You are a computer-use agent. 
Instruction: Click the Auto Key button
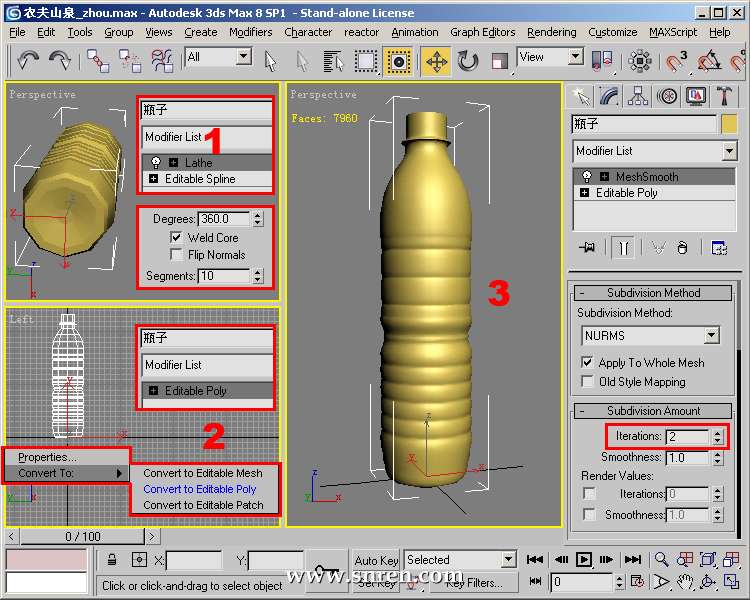376,560
